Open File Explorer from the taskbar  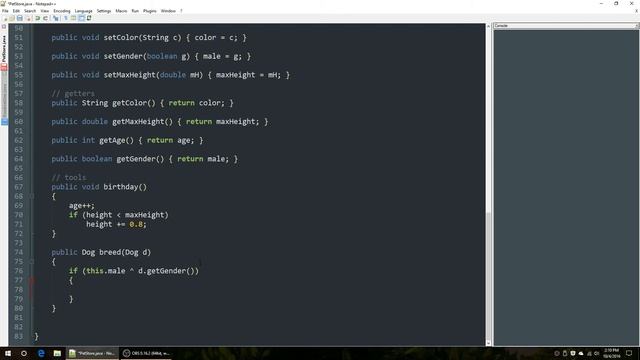point(57,353)
